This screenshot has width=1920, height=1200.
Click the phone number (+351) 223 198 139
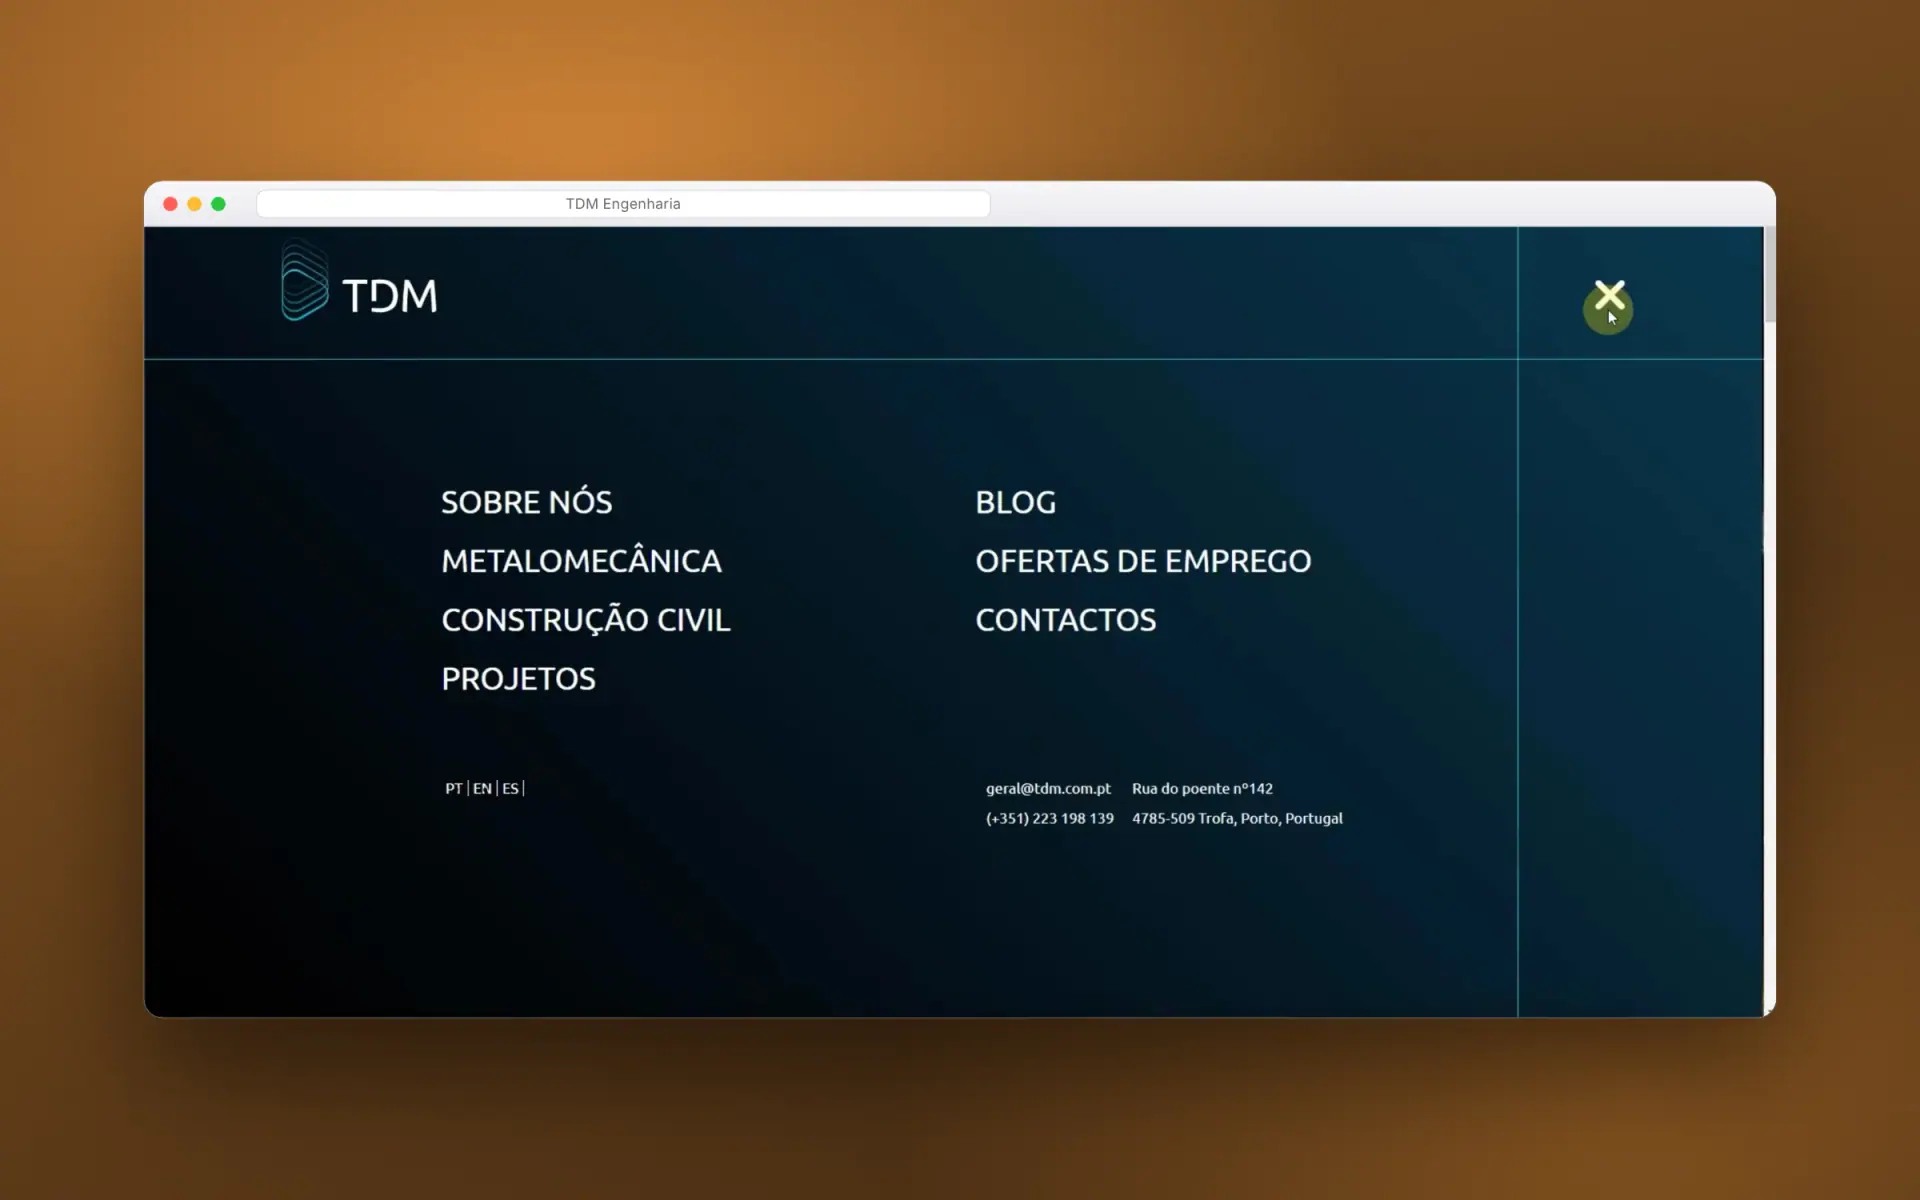(x=1049, y=818)
